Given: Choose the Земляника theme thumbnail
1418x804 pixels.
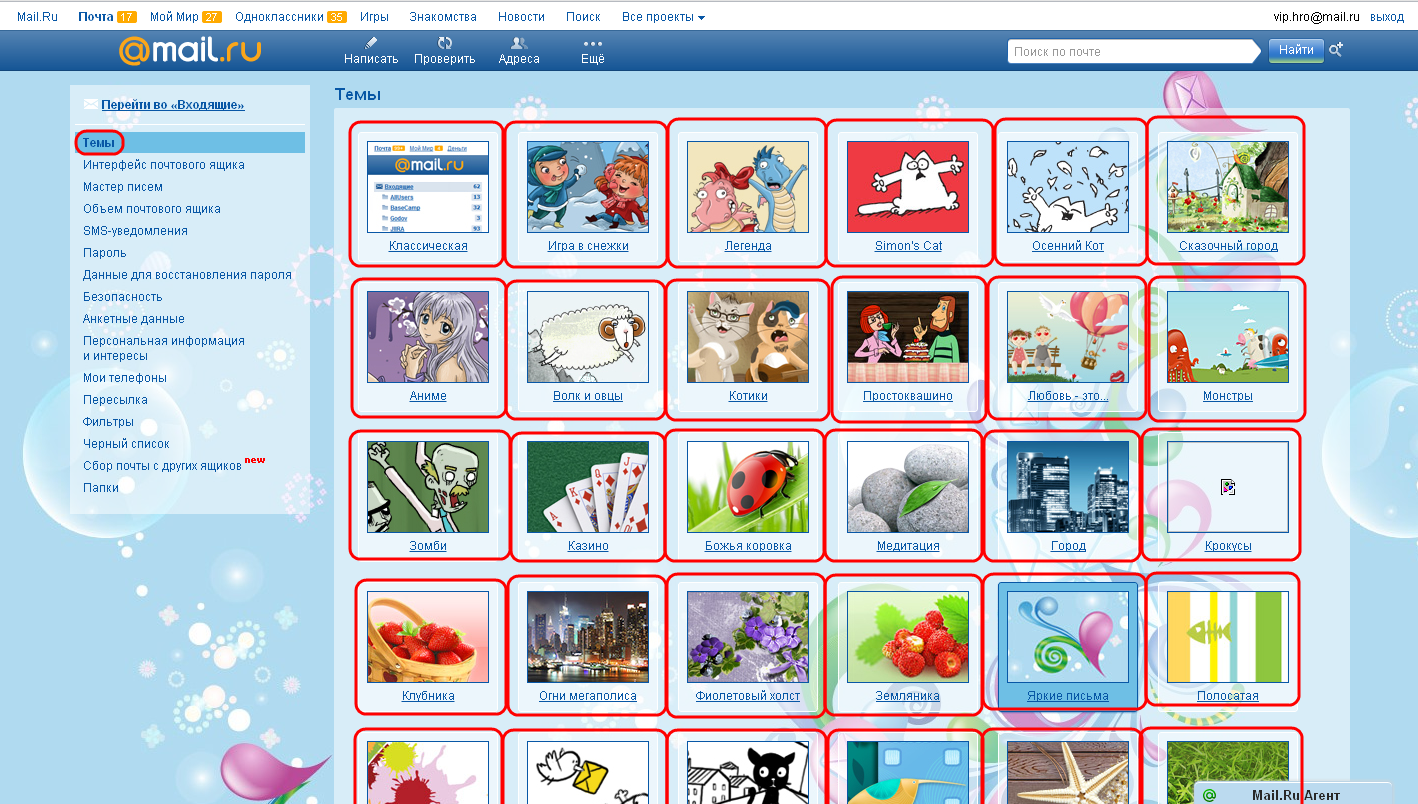Looking at the screenshot, I should (908, 637).
